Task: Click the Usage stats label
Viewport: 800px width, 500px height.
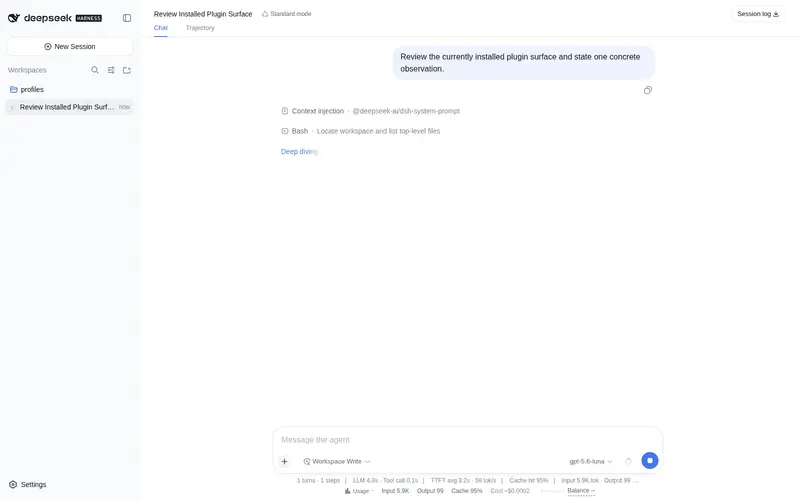Action: (x=357, y=491)
